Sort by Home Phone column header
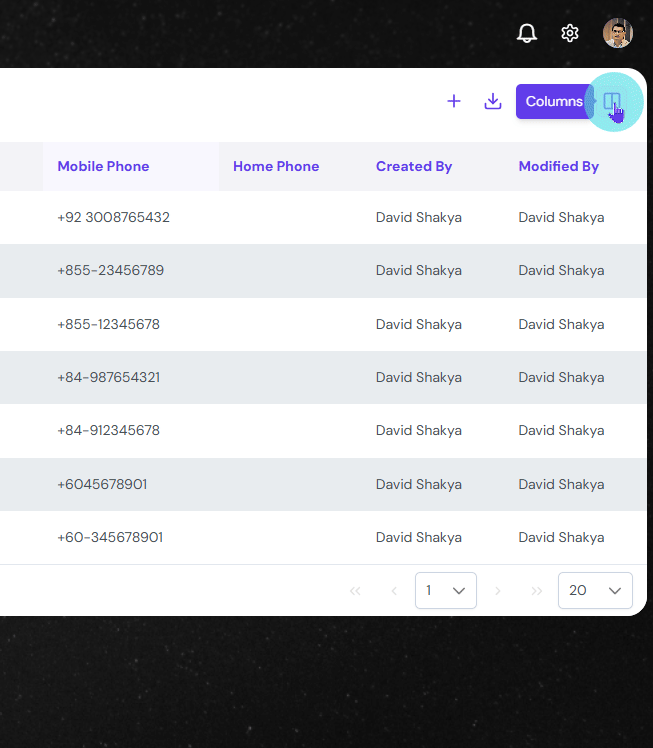 (276, 166)
